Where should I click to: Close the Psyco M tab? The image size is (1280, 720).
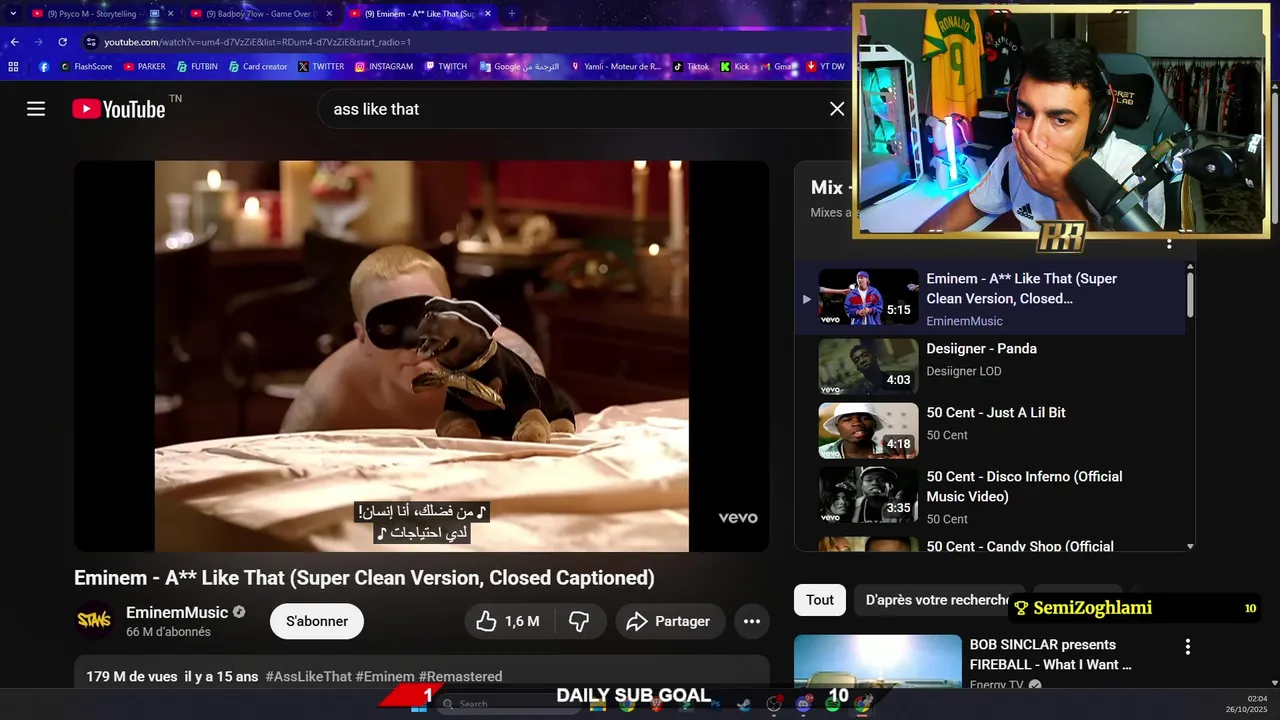pos(170,14)
